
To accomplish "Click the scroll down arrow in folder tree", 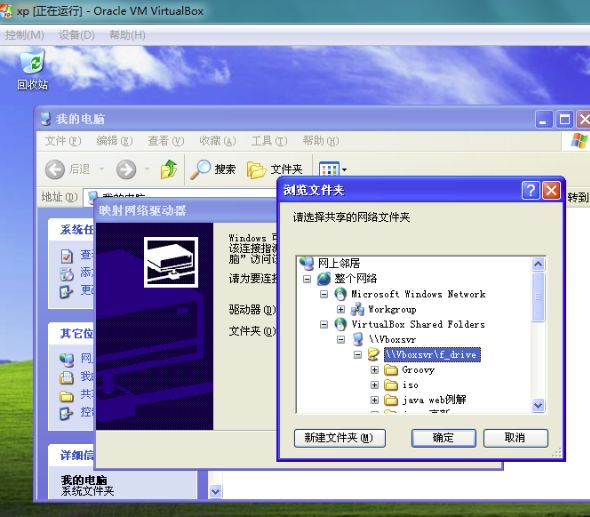I will click(x=538, y=405).
